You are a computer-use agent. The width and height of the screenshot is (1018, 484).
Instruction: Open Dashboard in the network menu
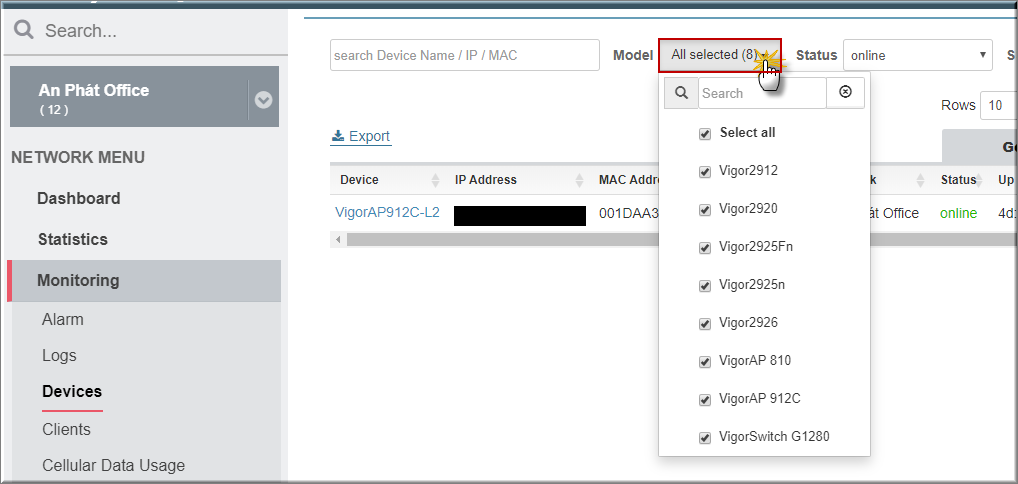click(x=79, y=198)
